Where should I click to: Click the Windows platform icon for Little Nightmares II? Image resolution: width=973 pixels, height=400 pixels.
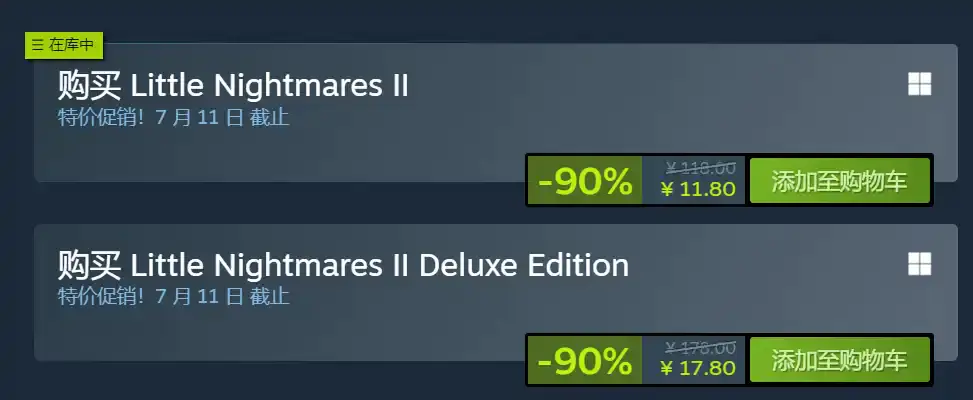[x=920, y=84]
